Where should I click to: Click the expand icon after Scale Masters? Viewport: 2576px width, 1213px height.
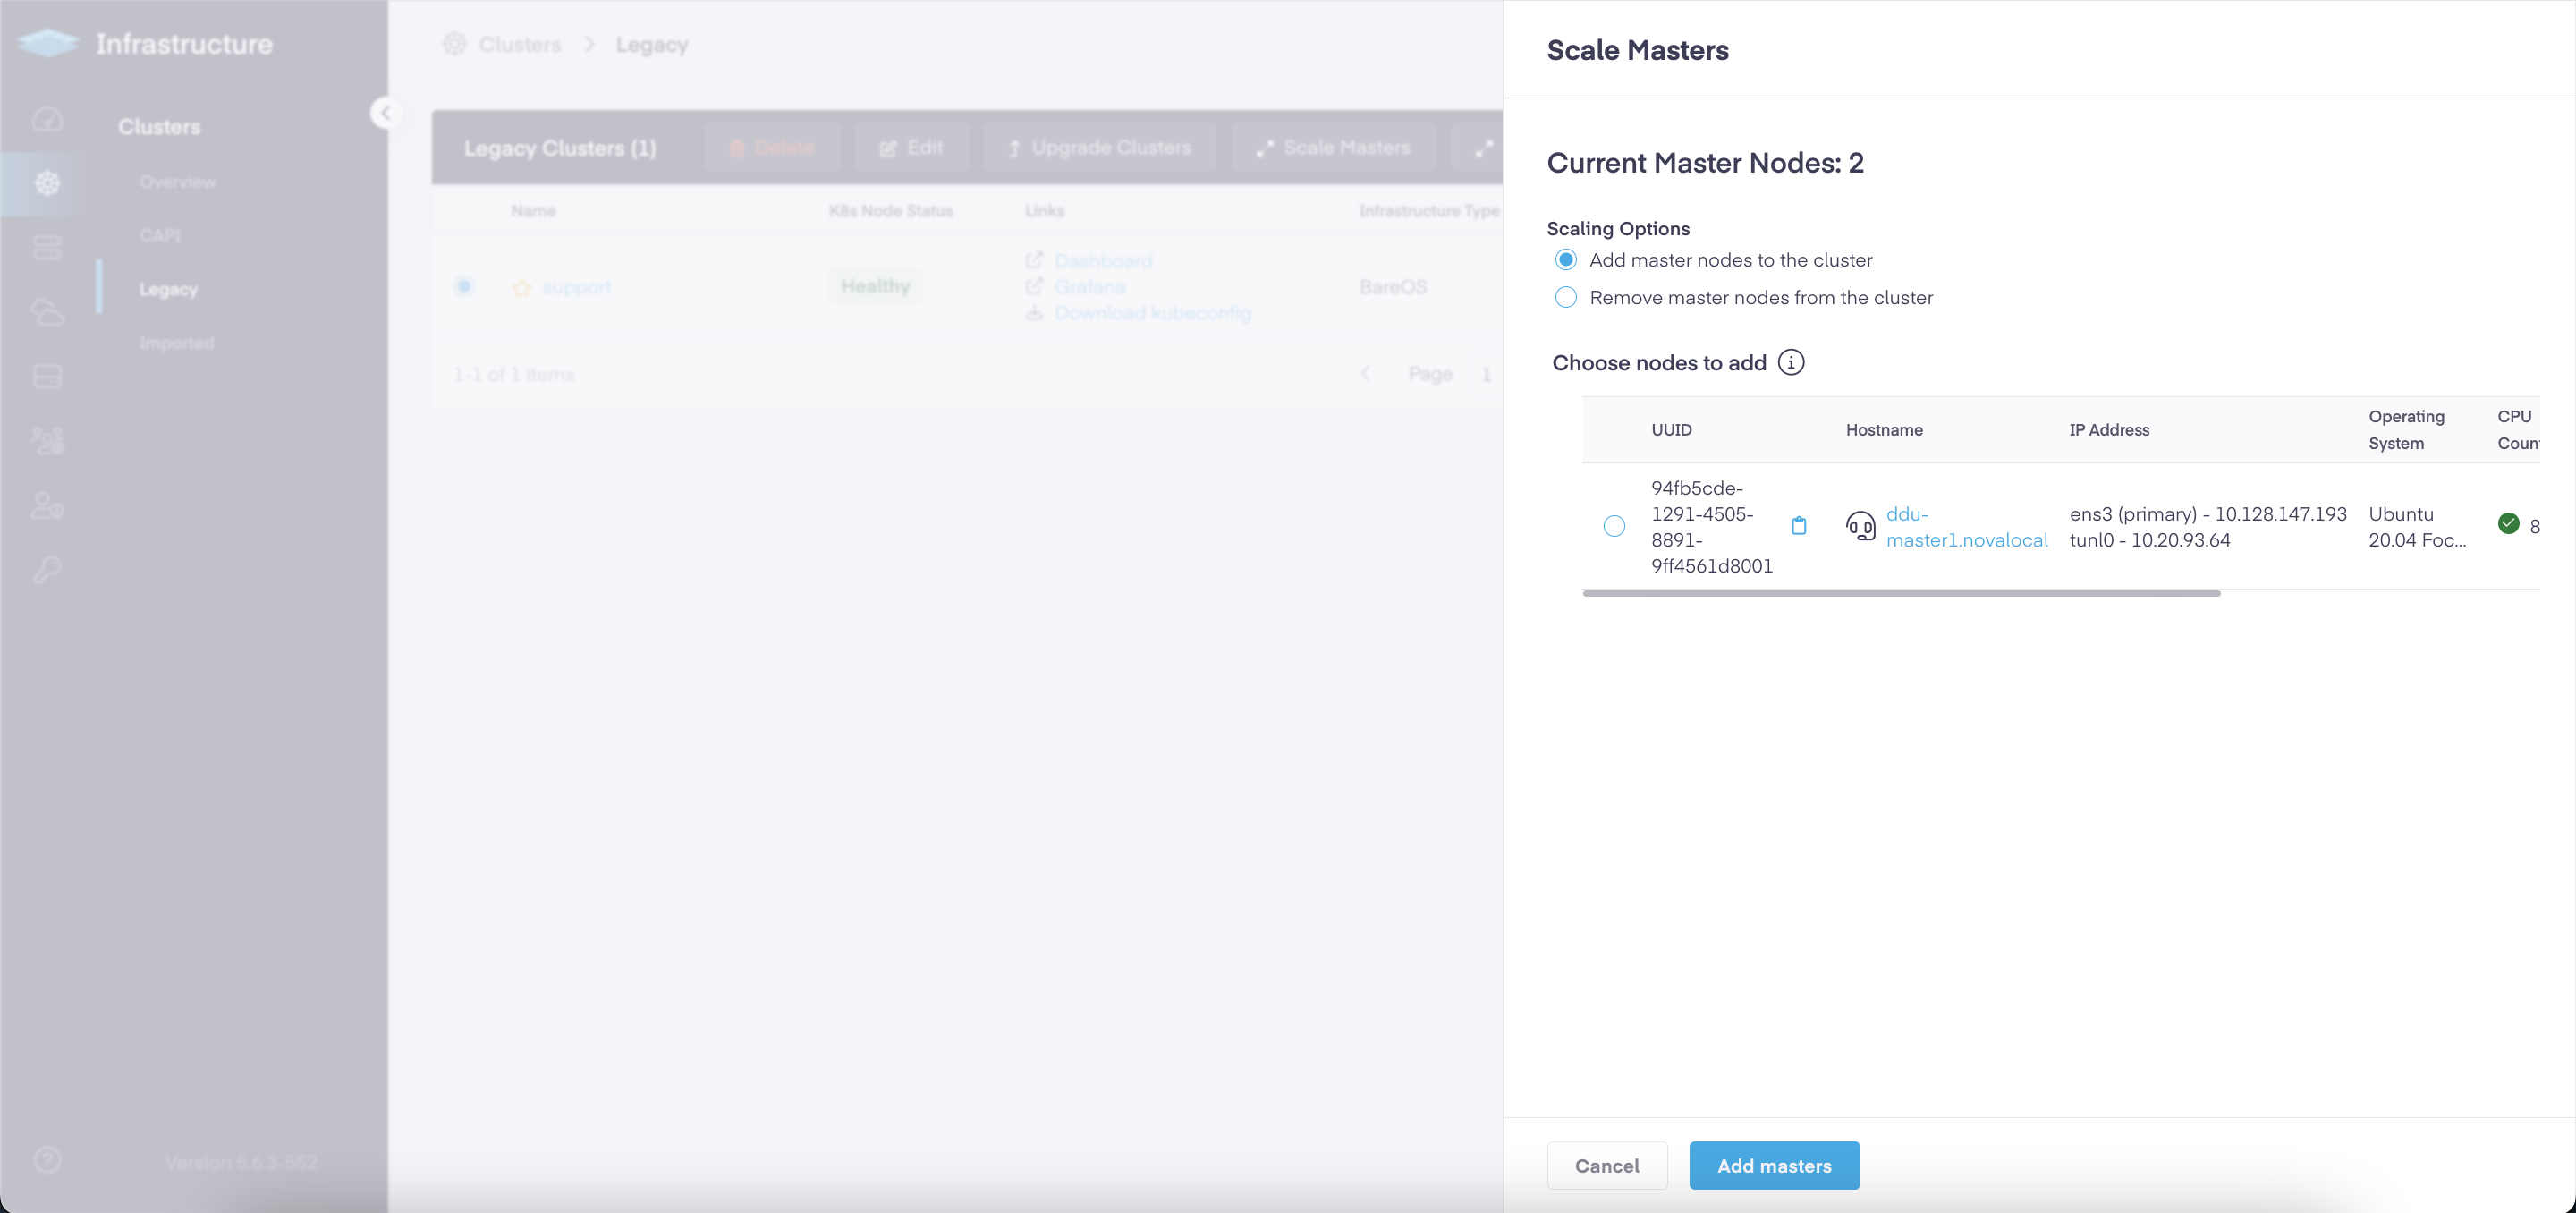tap(1483, 148)
